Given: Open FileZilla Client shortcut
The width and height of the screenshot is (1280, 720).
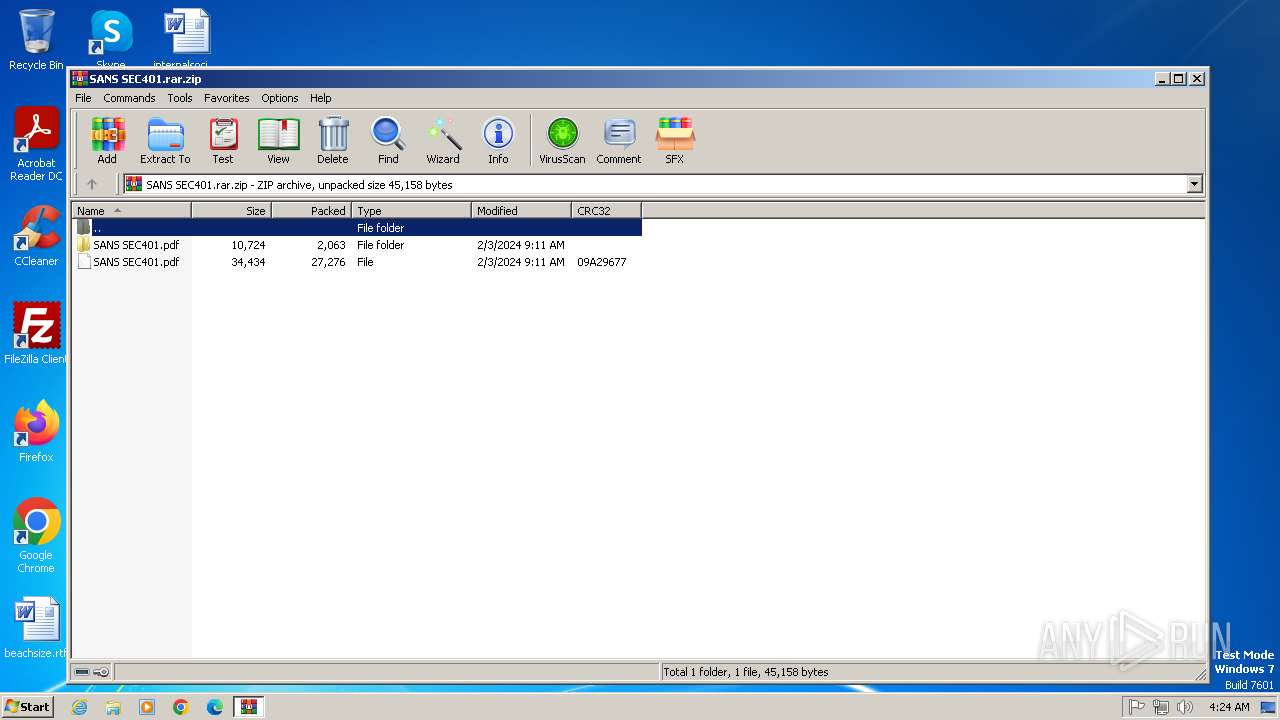Looking at the screenshot, I should pyautogui.click(x=36, y=333).
